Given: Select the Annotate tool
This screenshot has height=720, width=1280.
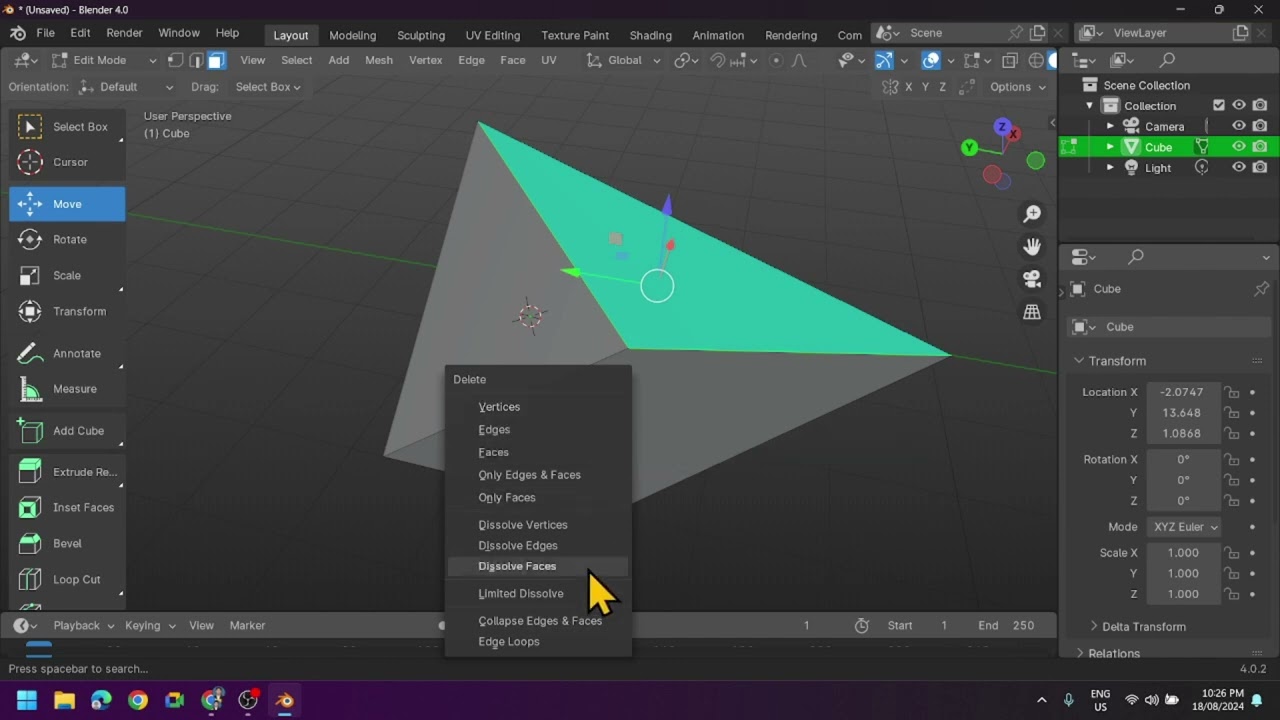Looking at the screenshot, I should (67, 354).
